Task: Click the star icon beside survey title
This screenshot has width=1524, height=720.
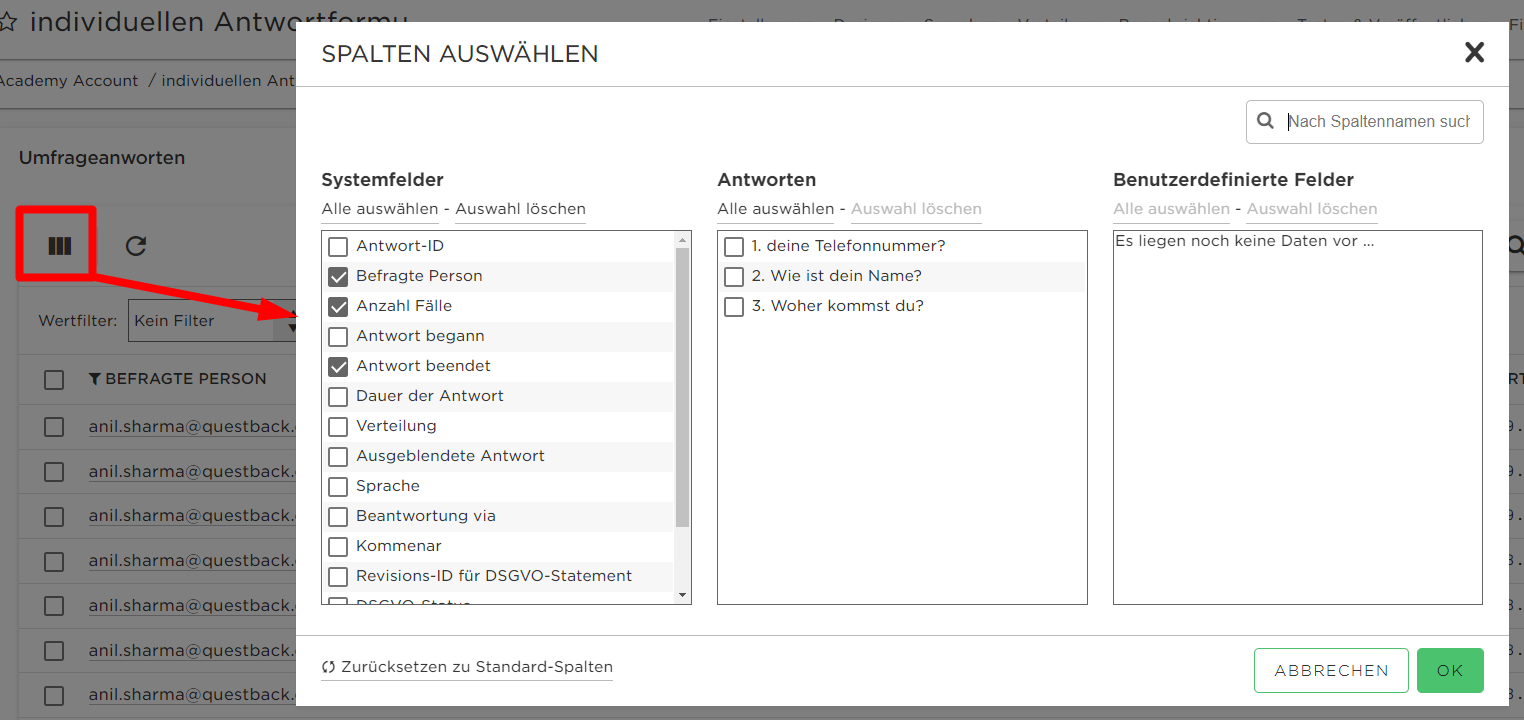Action: click(x=8, y=22)
